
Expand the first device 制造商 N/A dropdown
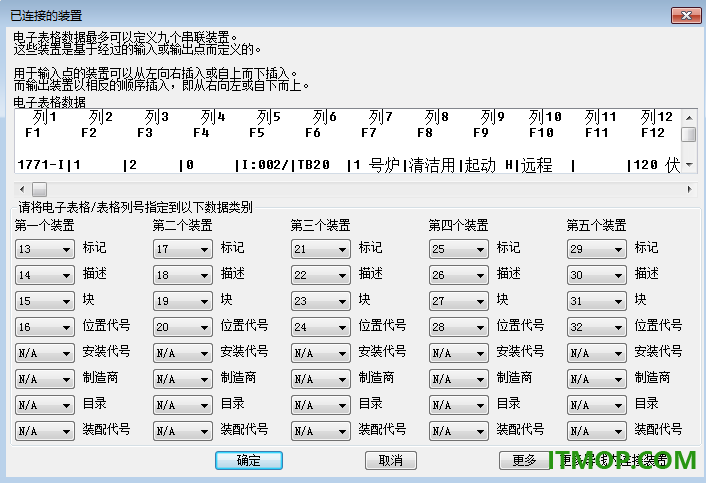click(45, 379)
